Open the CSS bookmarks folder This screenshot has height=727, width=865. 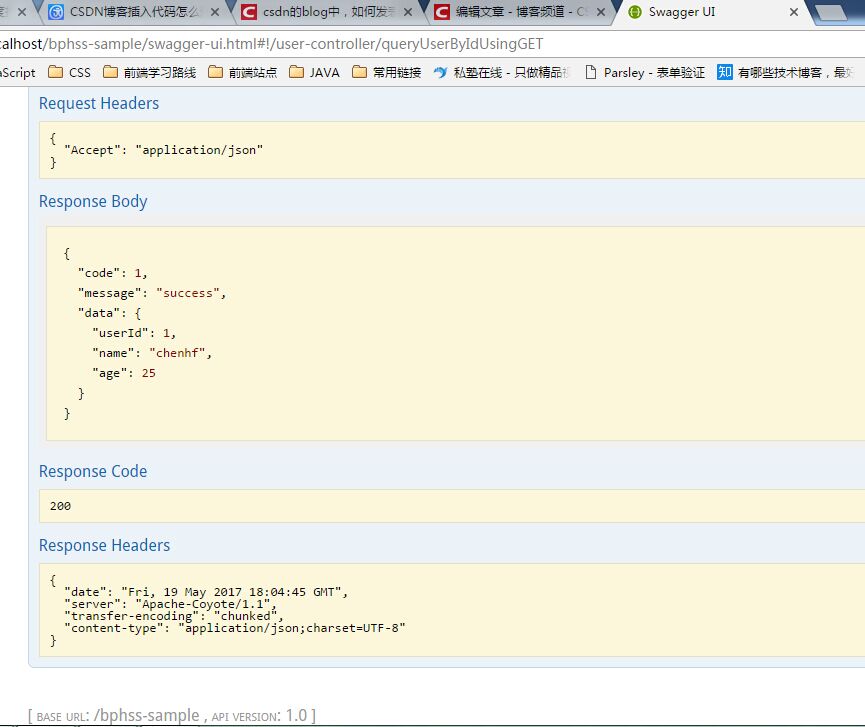click(x=70, y=72)
